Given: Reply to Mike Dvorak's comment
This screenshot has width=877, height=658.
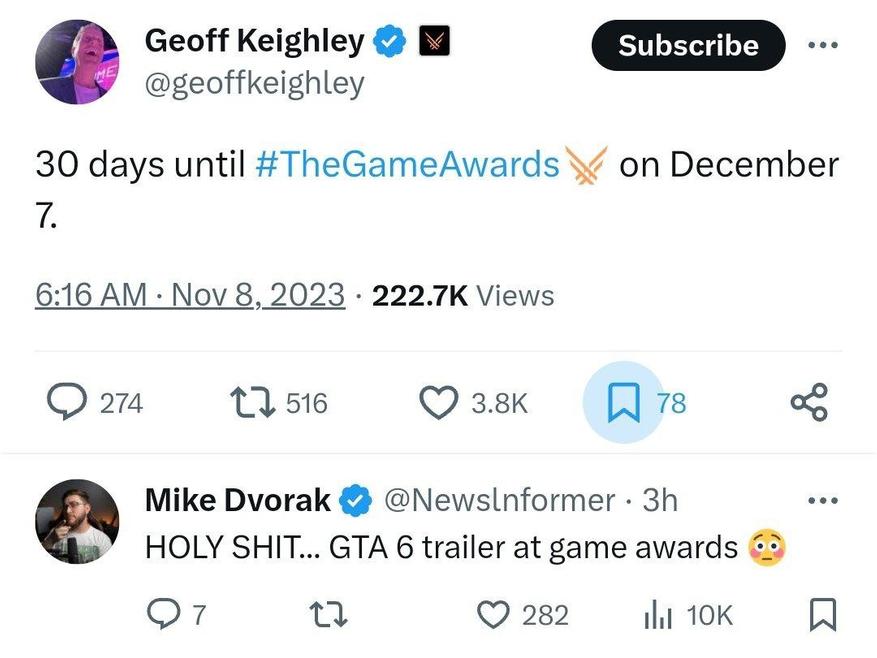Looking at the screenshot, I should 164,614.
